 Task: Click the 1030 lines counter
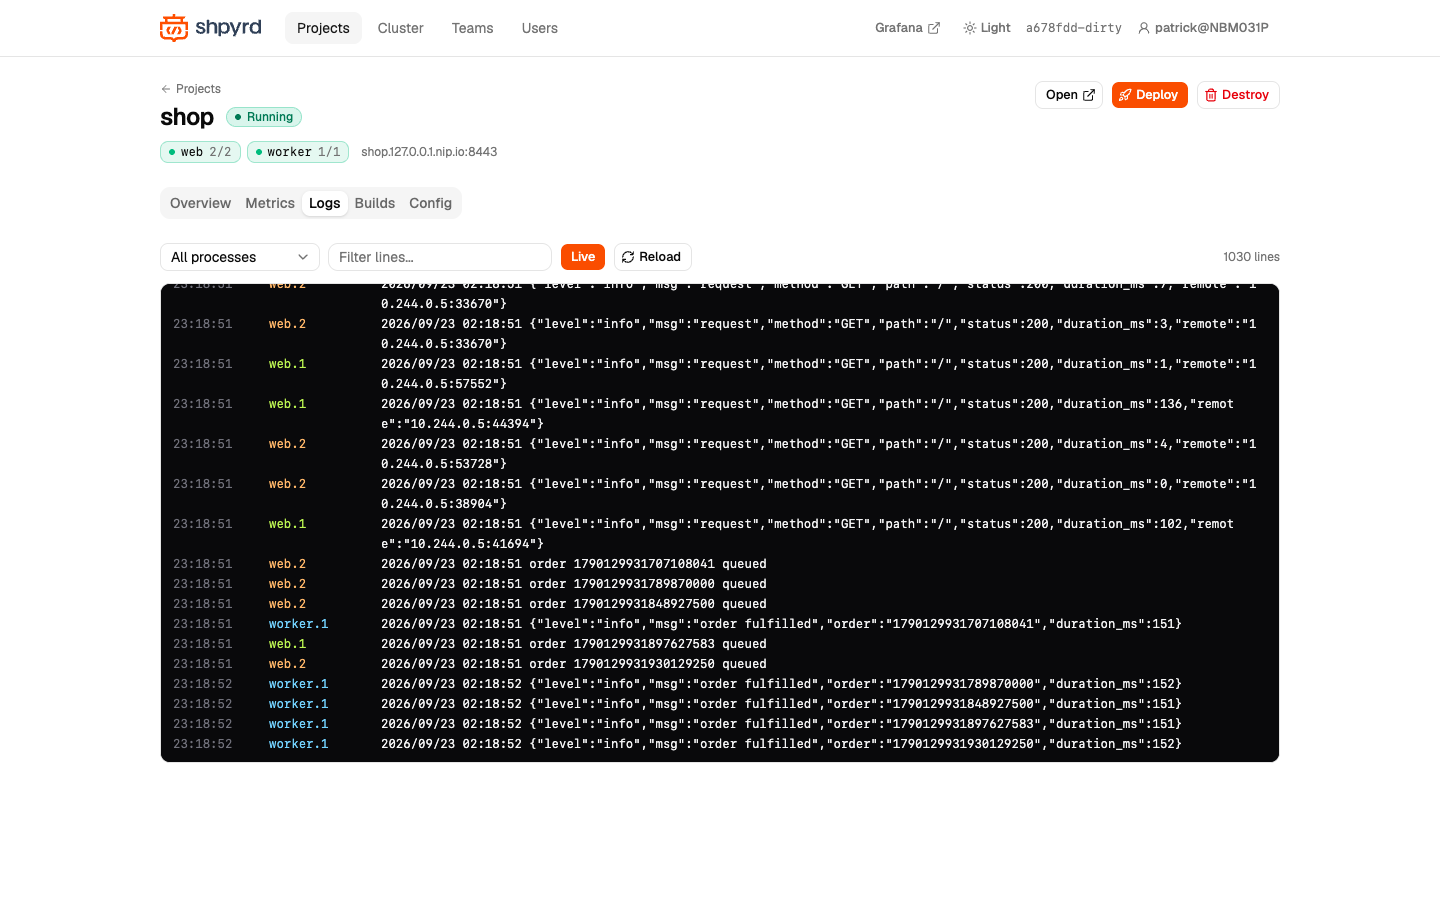1251,257
